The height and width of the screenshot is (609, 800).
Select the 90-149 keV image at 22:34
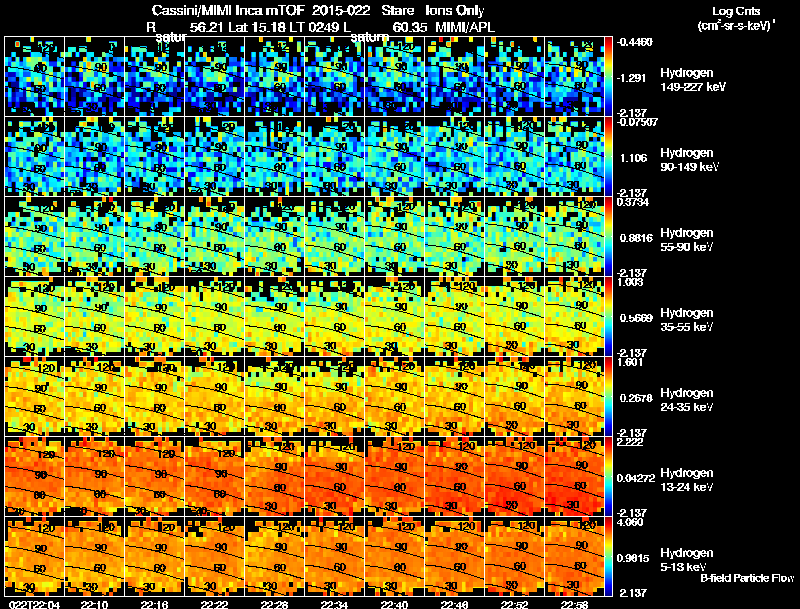tap(335, 157)
